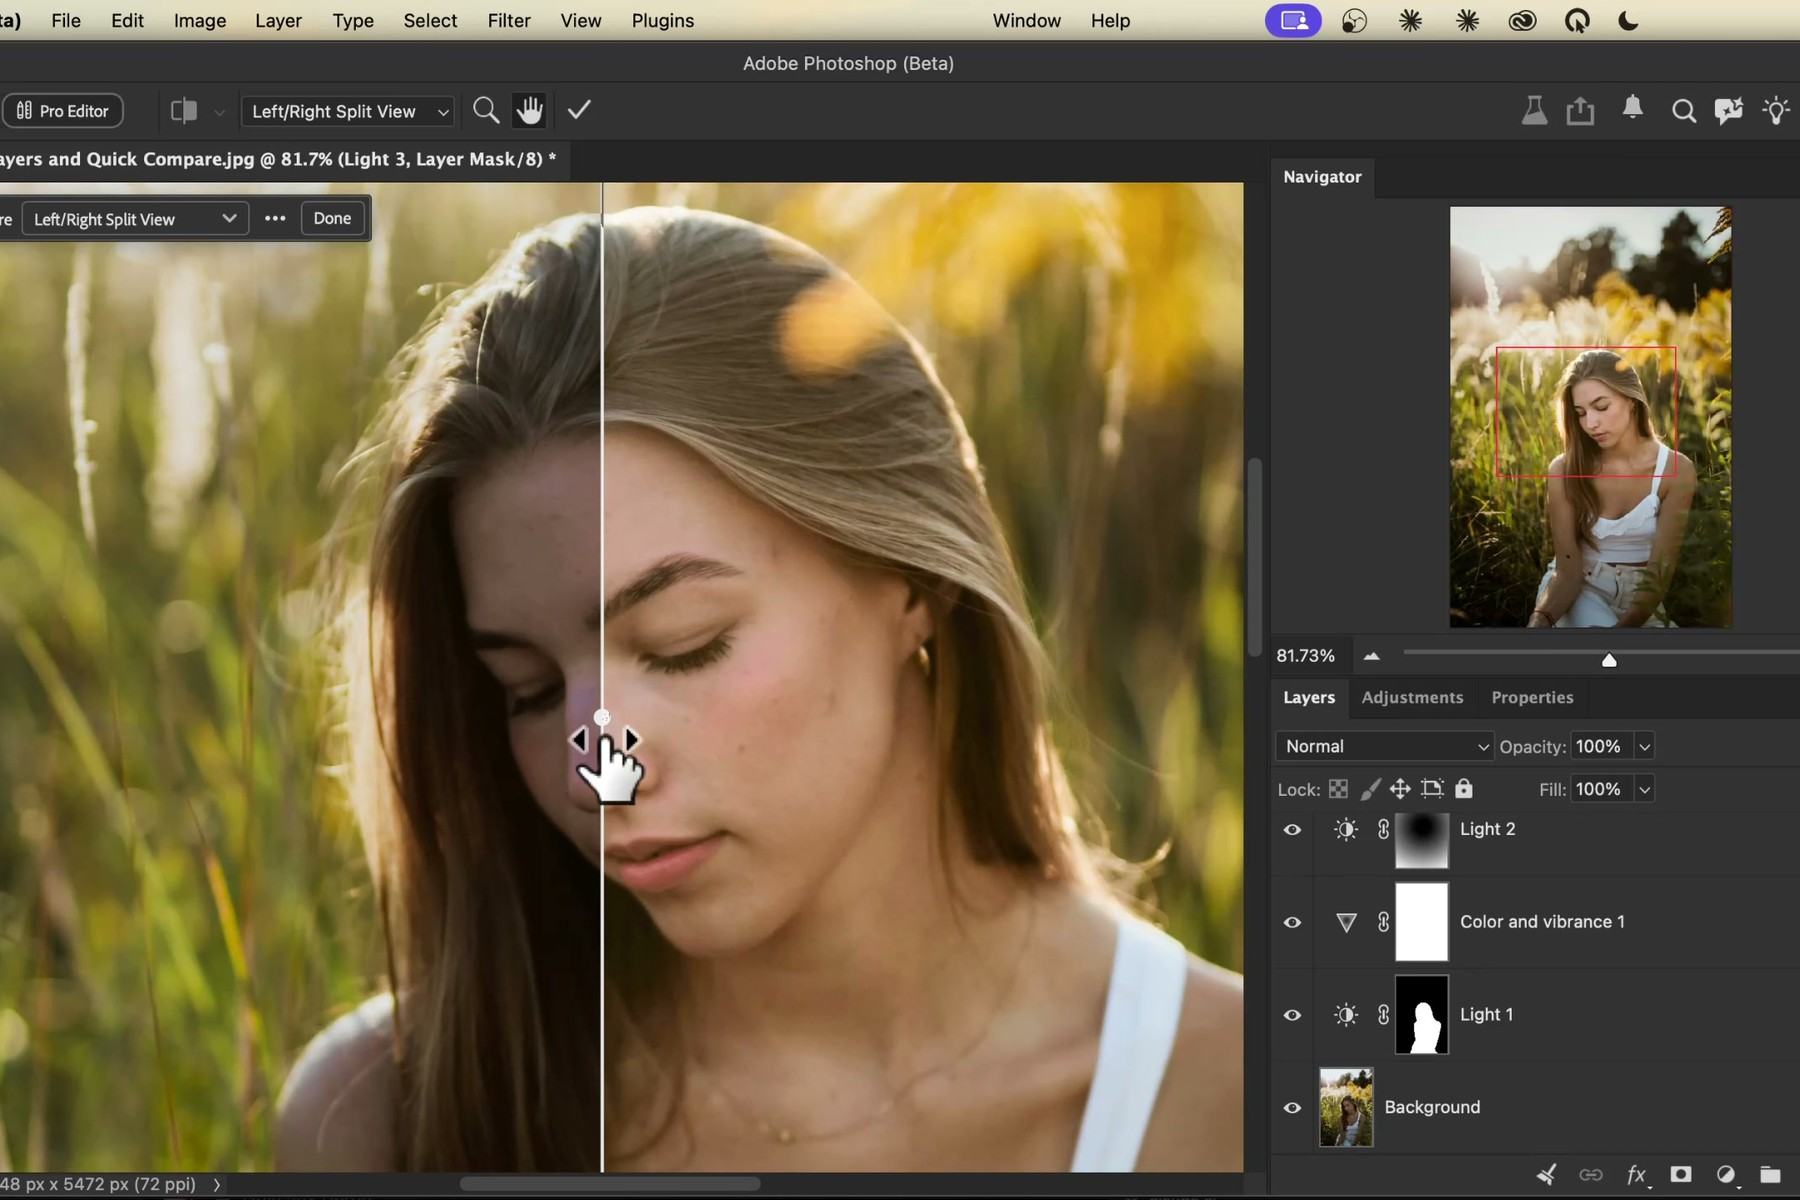Toggle lock image pixels brush icon

1370,789
